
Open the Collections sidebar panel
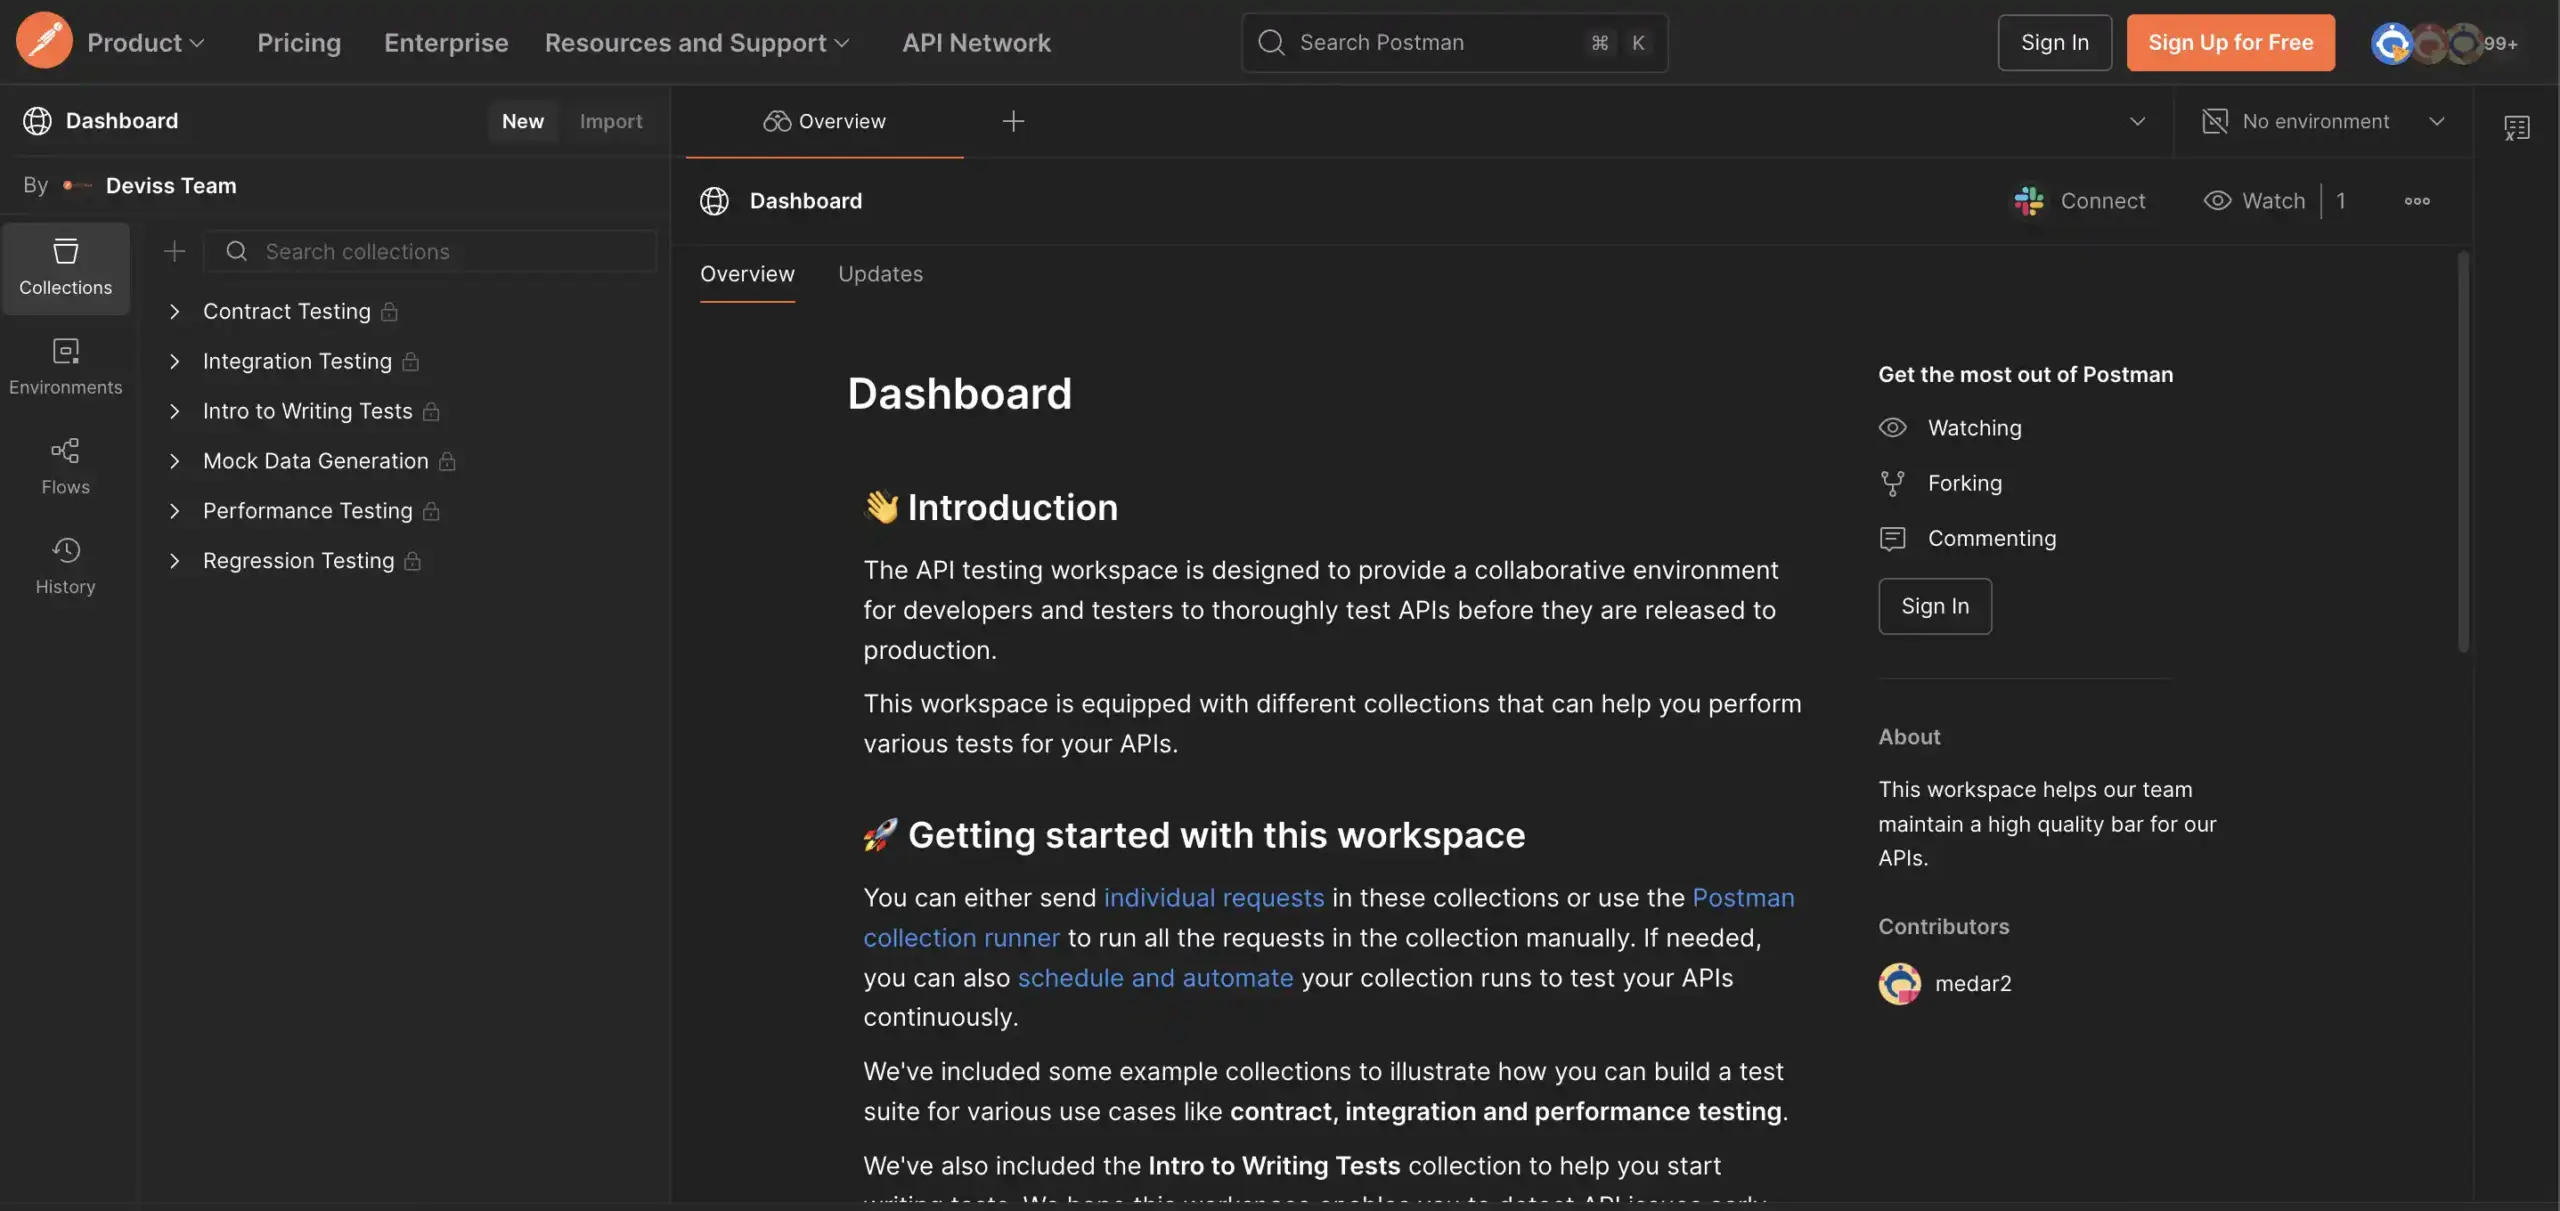(x=66, y=268)
